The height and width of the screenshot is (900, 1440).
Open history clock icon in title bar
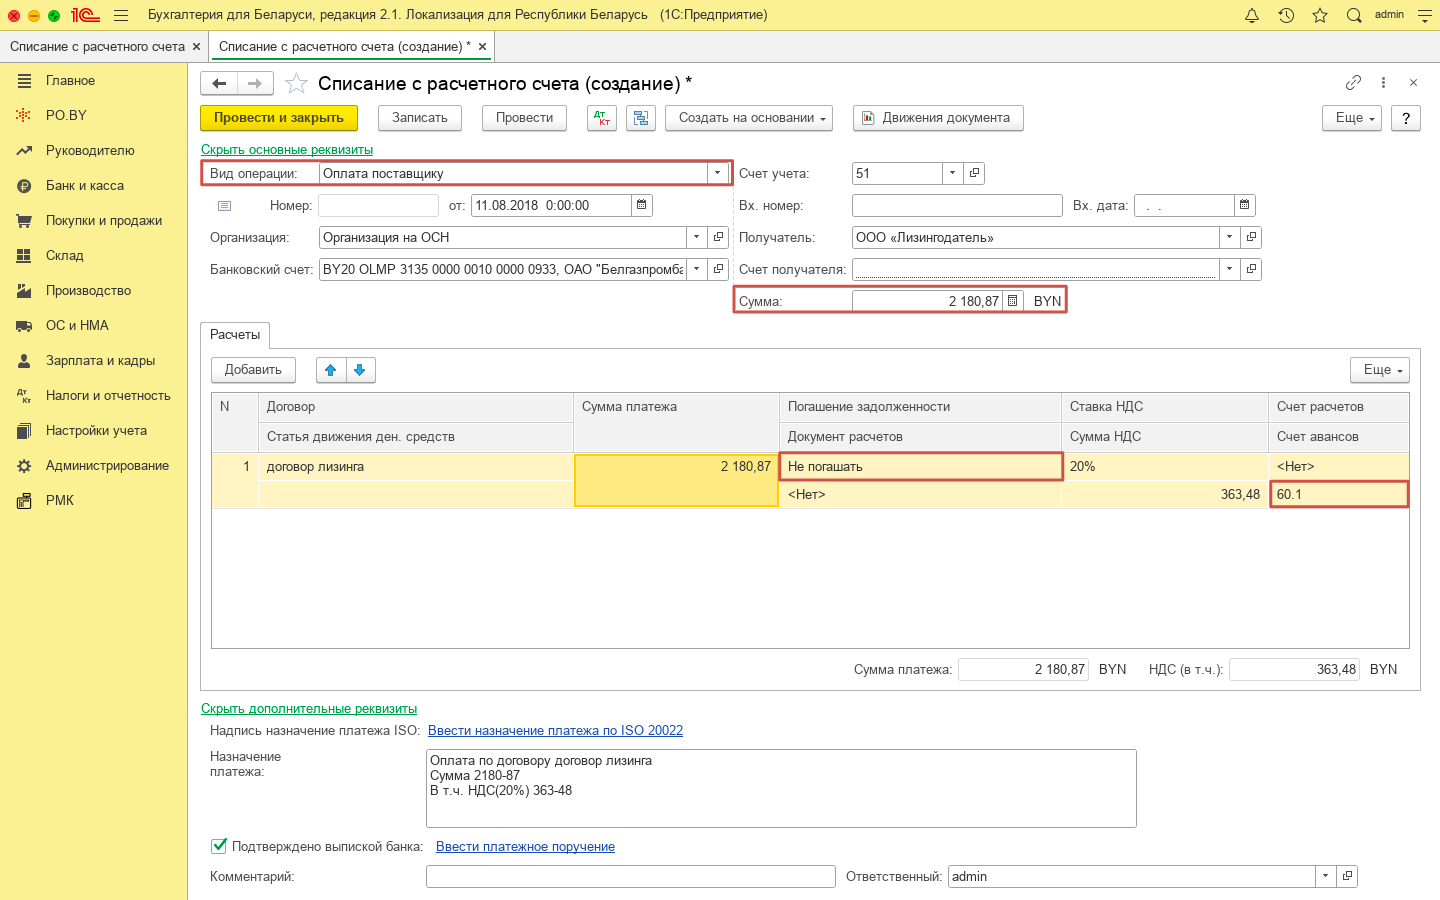point(1286,15)
